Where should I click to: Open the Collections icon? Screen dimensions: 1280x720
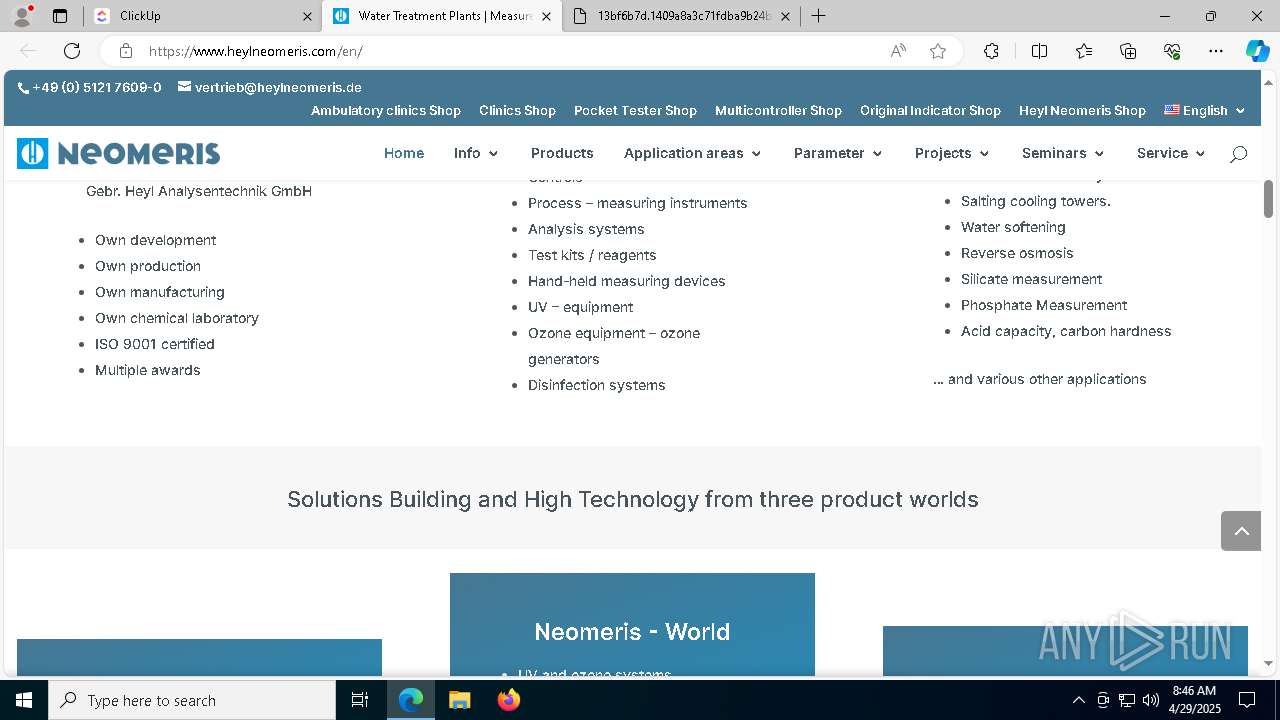tap(1128, 51)
